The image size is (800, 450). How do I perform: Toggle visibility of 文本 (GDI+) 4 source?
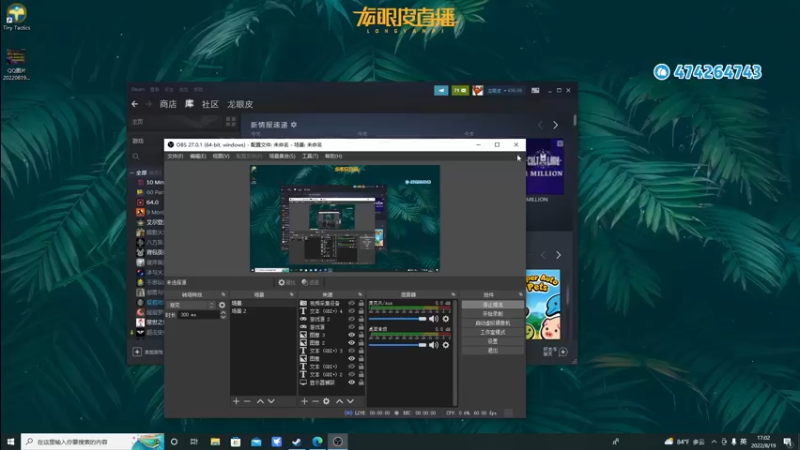[352, 311]
